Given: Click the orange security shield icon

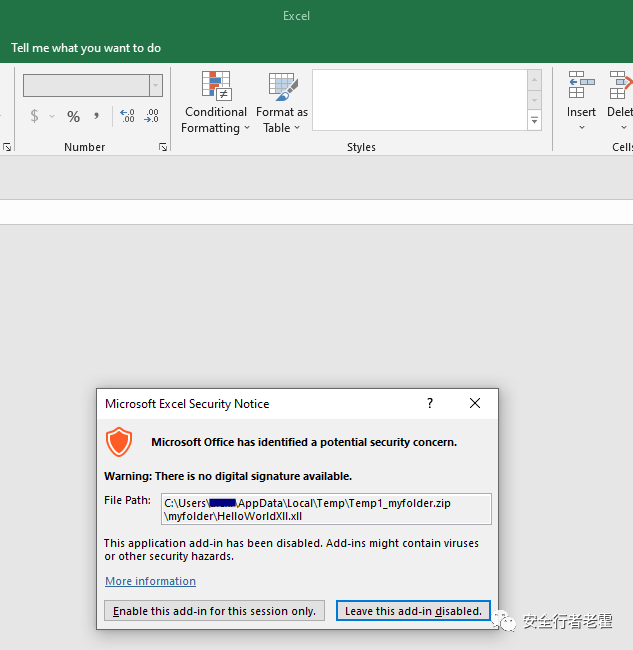Looking at the screenshot, I should [x=119, y=442].
